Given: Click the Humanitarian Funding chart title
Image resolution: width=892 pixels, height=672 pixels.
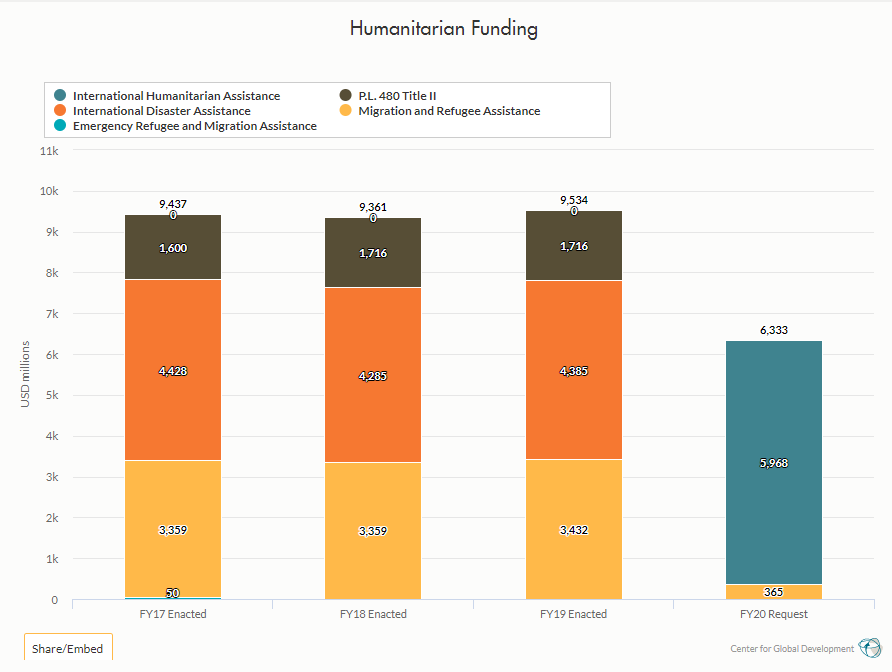Looking at the screenshot, I should [x=445, y=29].
